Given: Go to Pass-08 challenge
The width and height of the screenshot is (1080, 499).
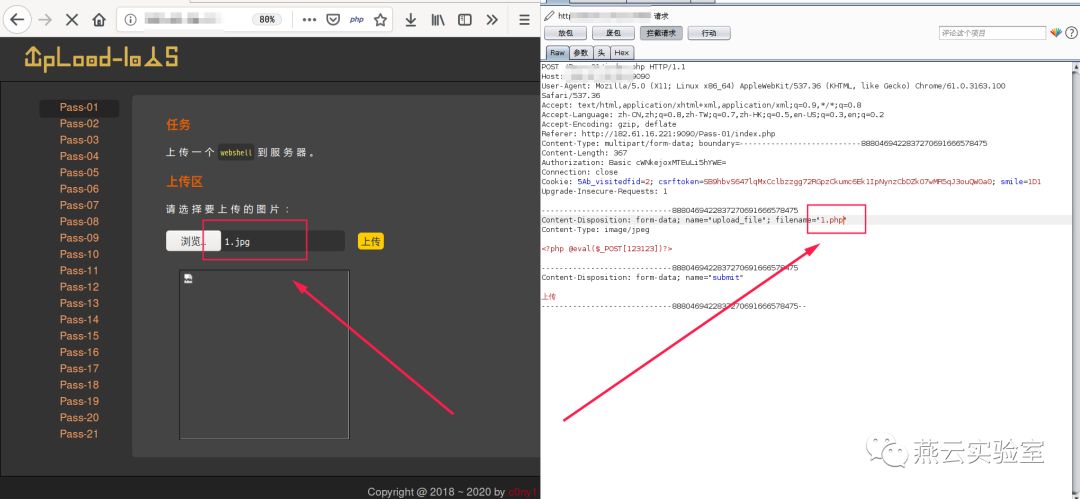Looking at the screenshot, I should [x=79, y=221].
